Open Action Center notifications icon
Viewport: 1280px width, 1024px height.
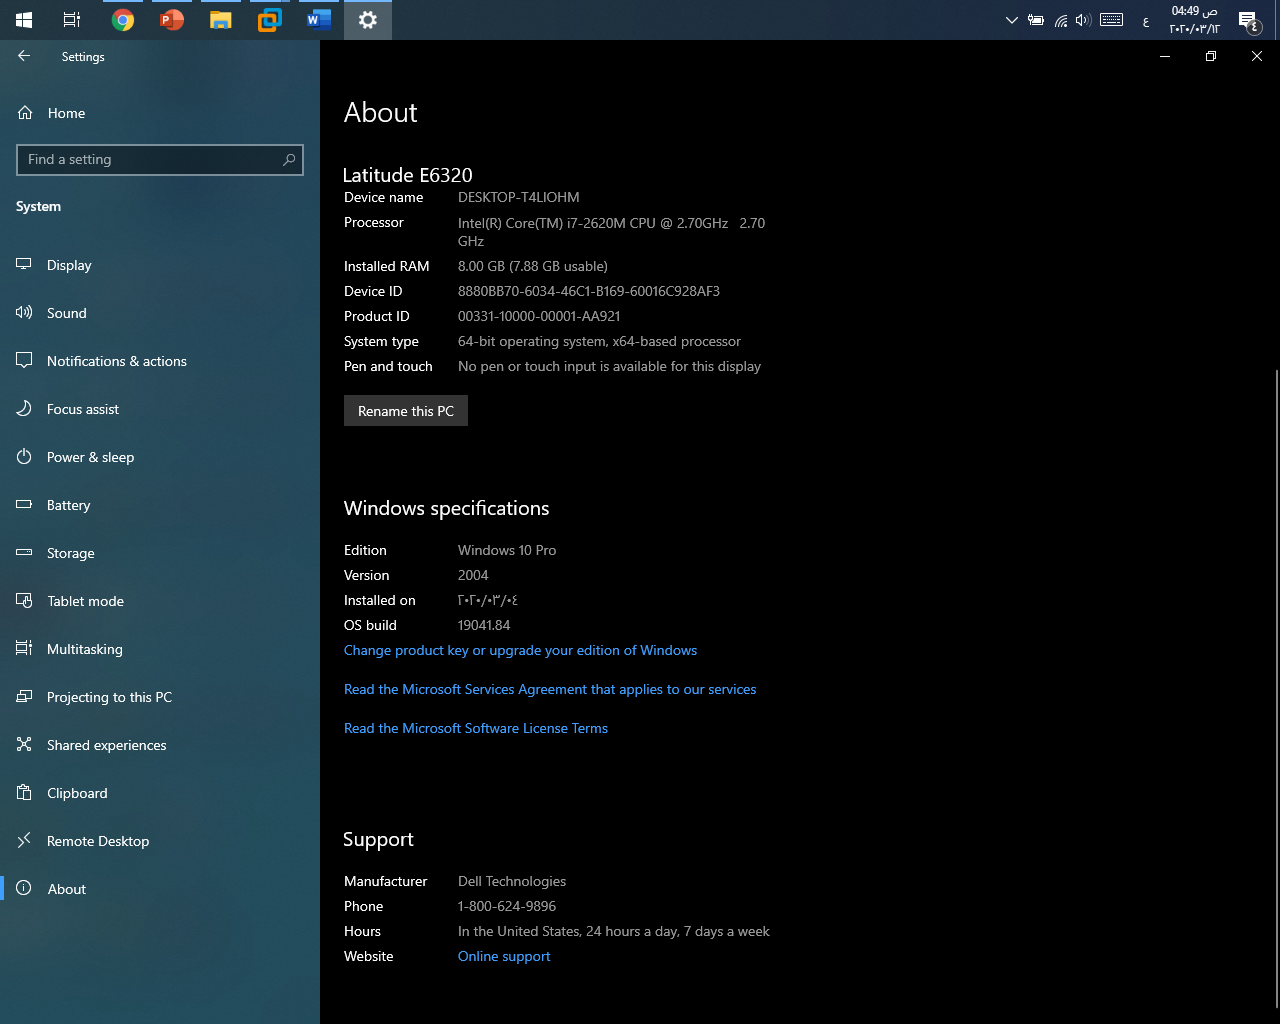click(x=1248, y=20)
